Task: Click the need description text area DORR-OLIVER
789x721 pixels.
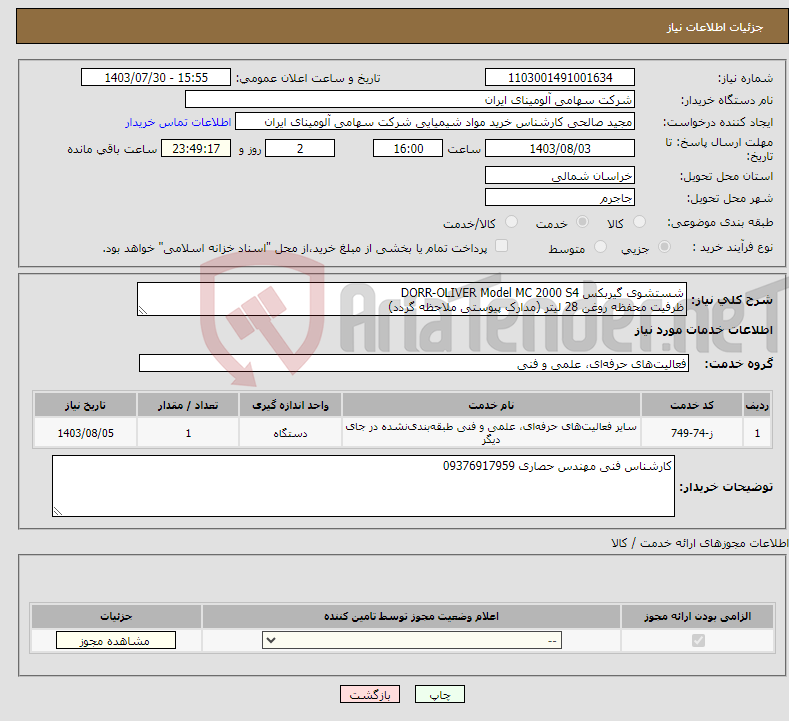Action: coord(412,299)
